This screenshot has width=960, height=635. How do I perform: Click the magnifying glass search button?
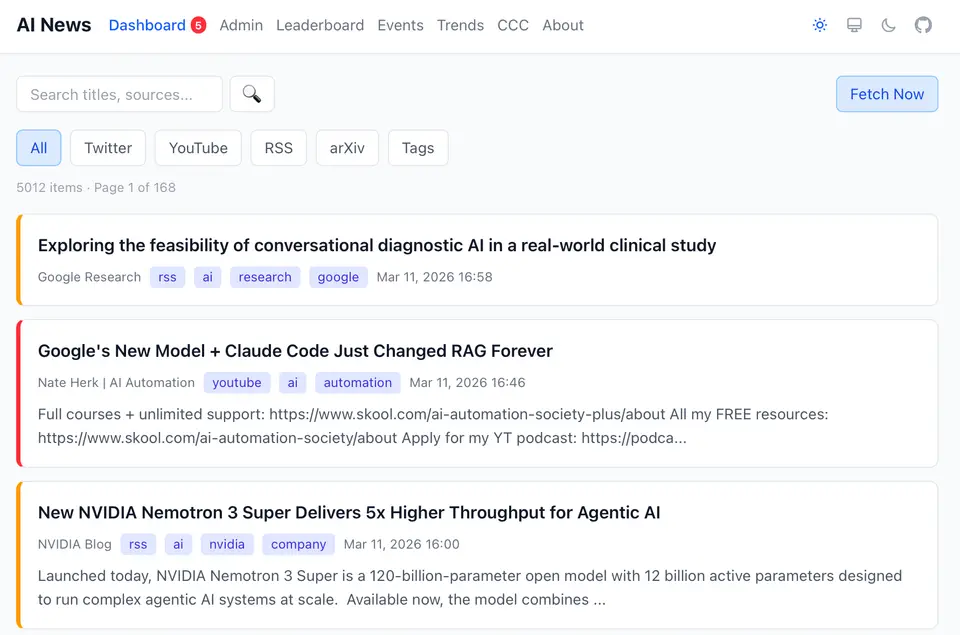coord(252,94)
